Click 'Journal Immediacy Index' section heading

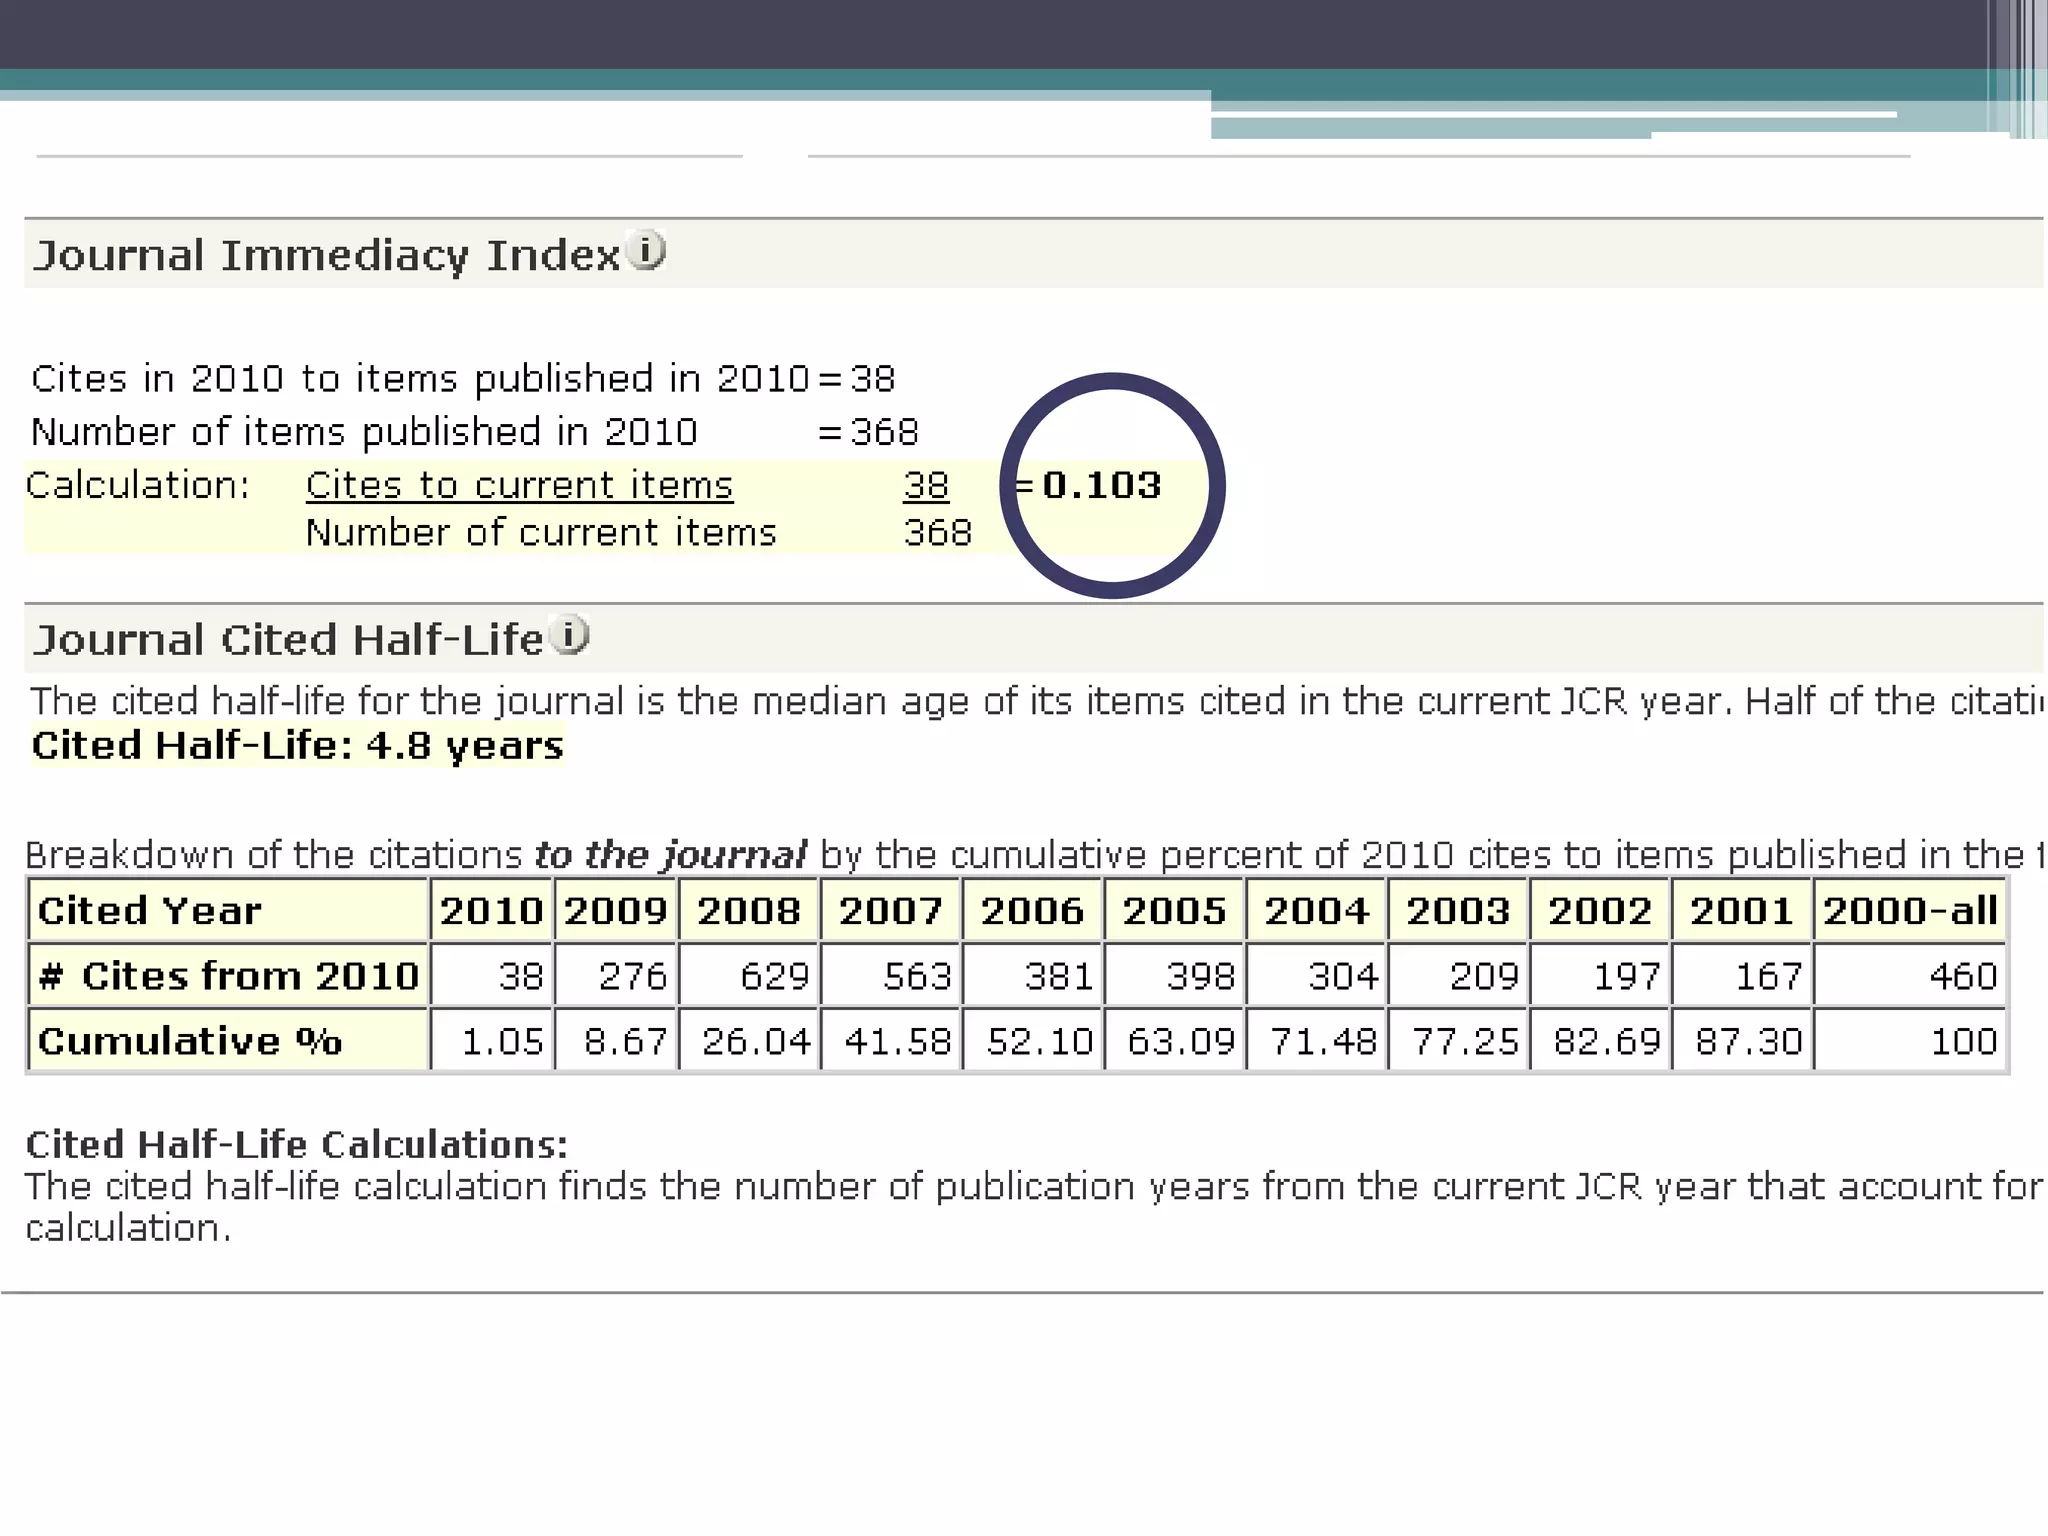coord(326,255)
